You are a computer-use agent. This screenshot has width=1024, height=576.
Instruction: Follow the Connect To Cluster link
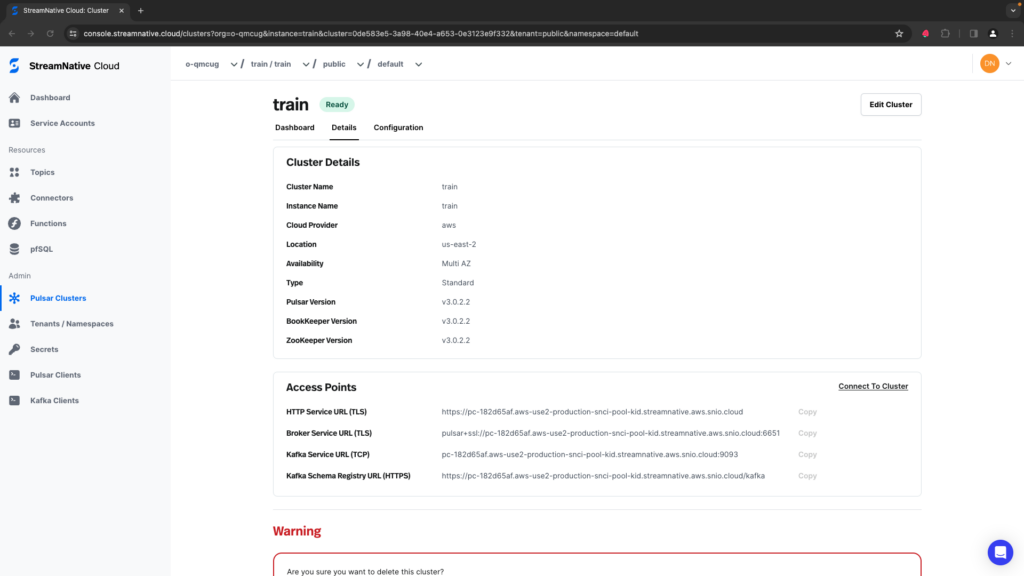[872, 386]
